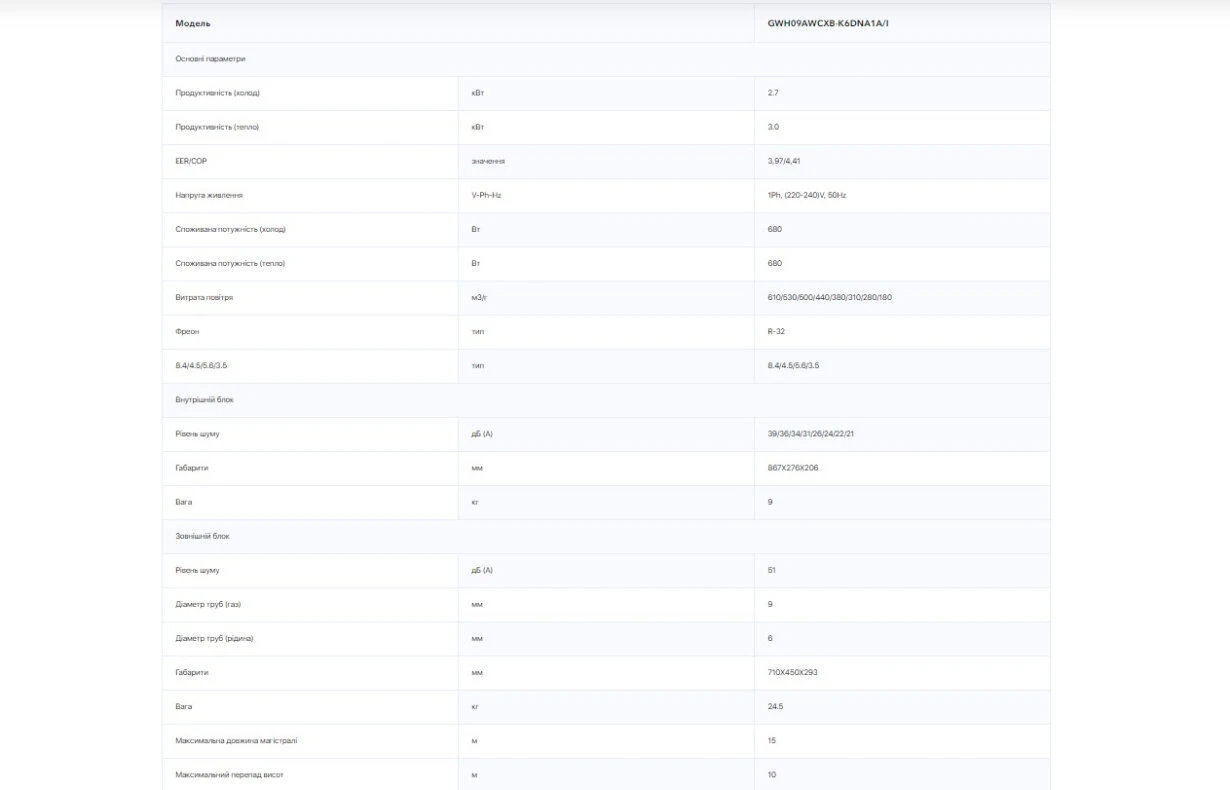
Task: Click "дБ (А)" unit in the 51 row
Action: [x=482, y=570]
